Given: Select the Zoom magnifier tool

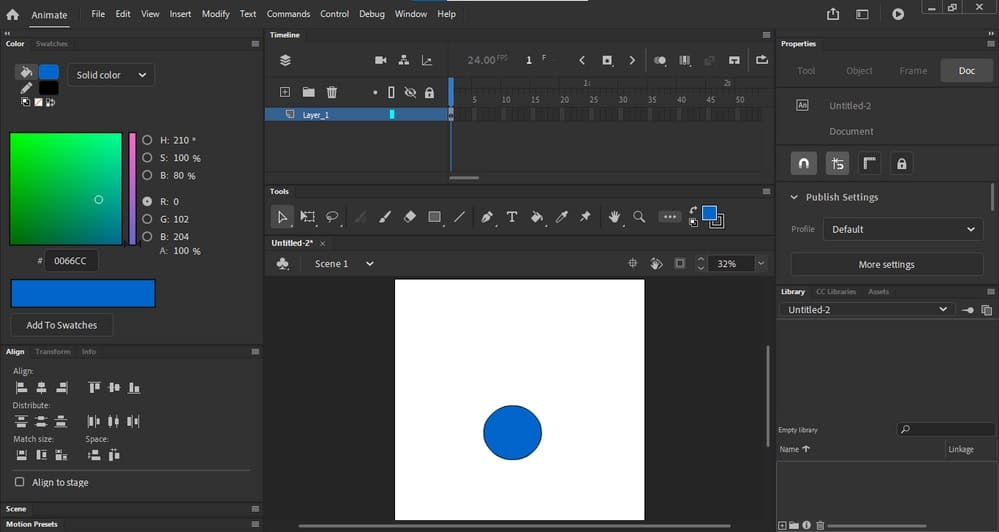Looking at the screenshot, I should tap(639, 217).
